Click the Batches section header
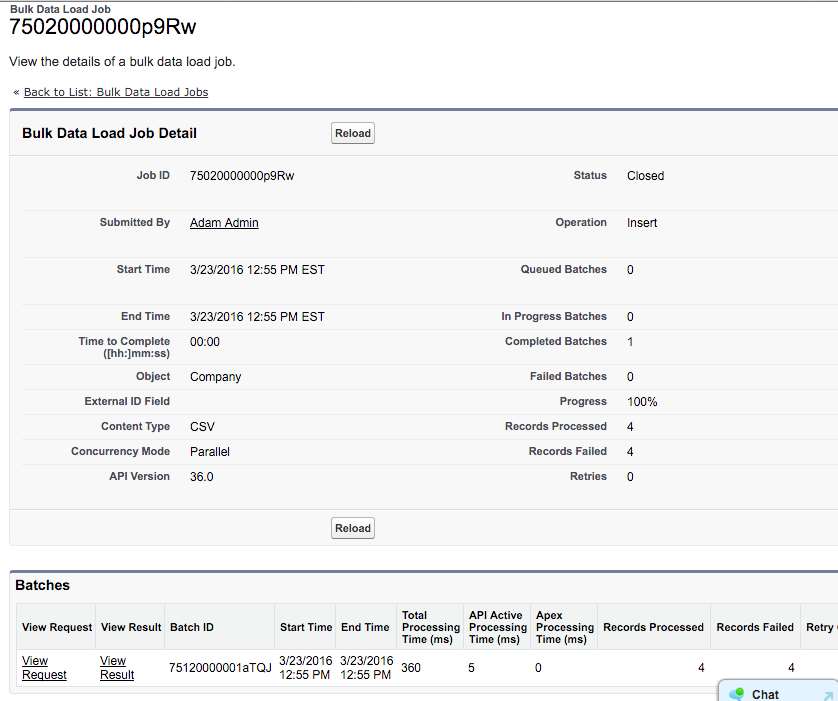The width and height of the screenshot is (838, 701). point(44,585)
